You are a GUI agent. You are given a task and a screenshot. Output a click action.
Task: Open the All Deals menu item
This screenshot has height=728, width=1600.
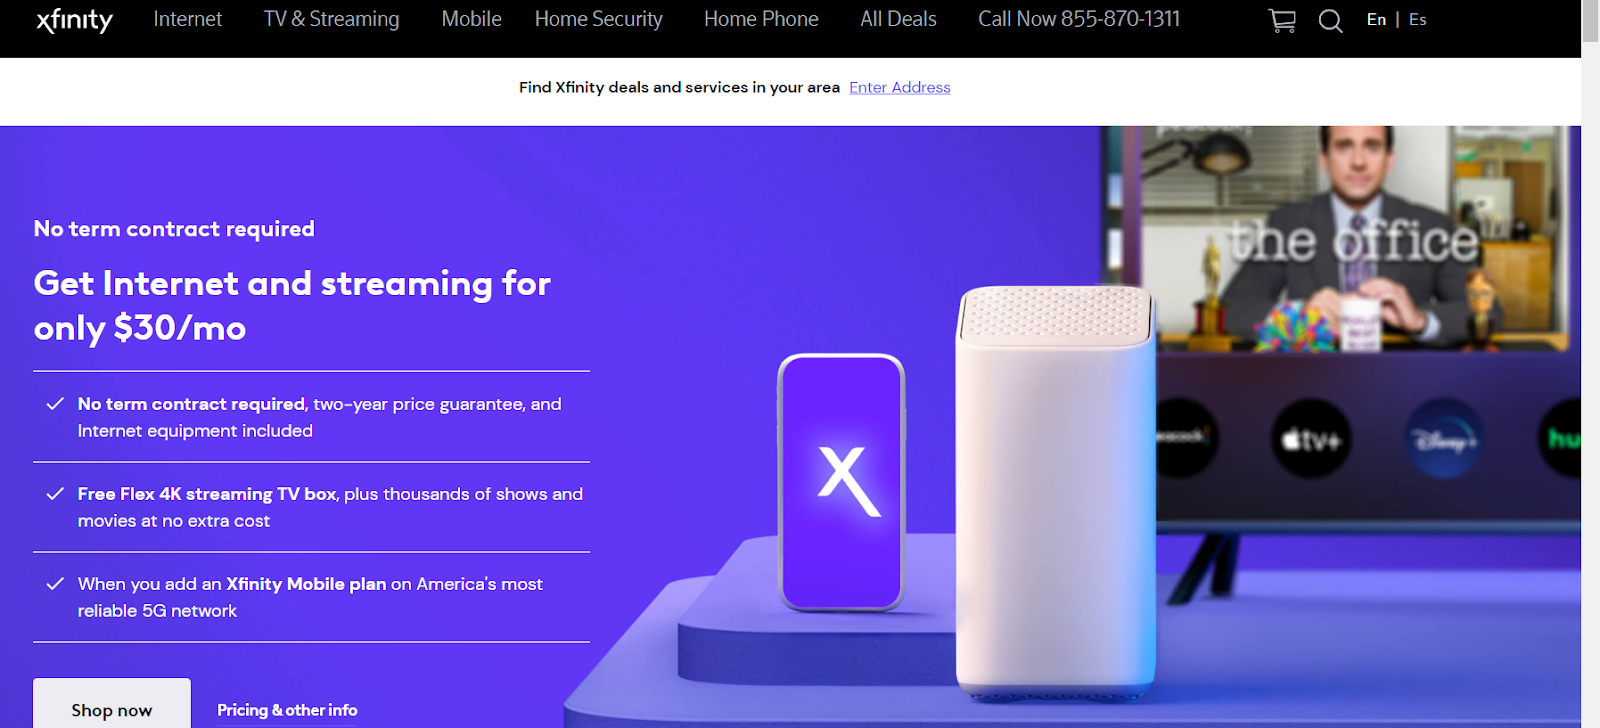click(898, 19)
